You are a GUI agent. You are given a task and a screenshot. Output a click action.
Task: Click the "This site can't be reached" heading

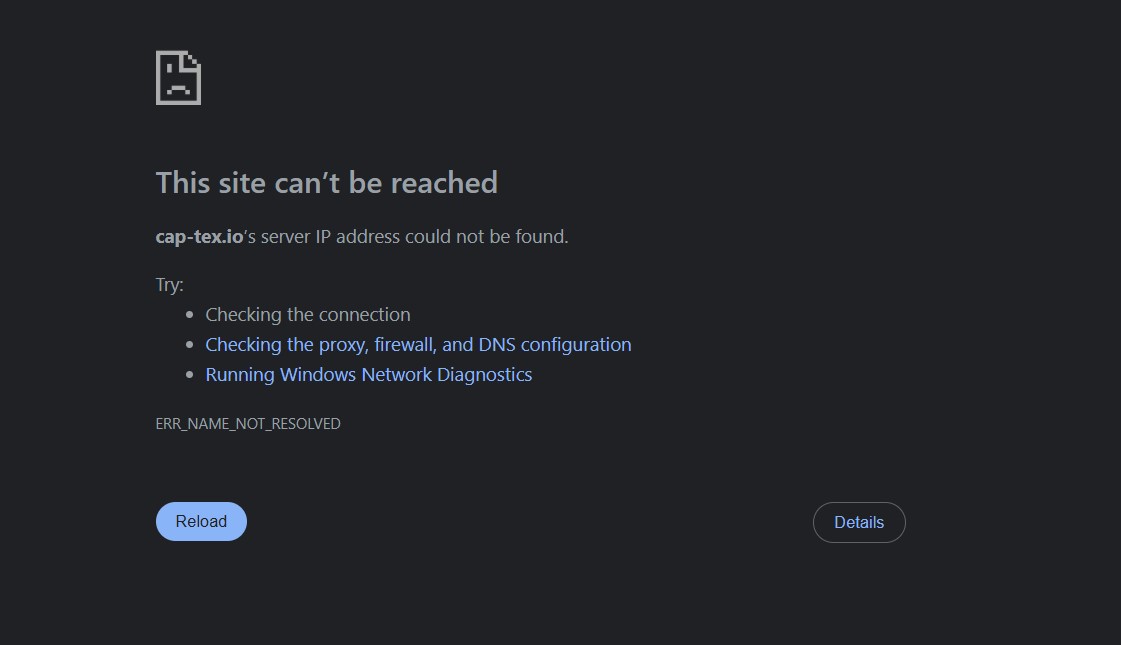click(327, 183)
